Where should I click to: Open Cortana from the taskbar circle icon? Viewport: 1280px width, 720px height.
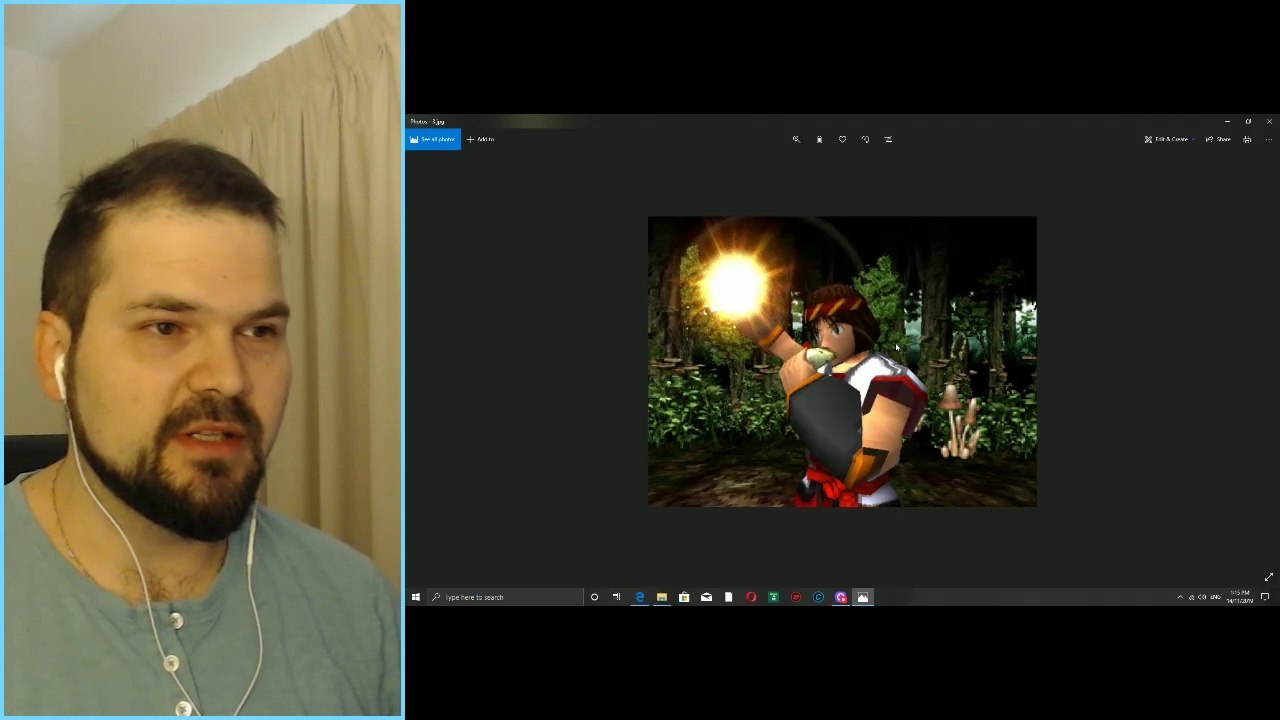(594, 597)
